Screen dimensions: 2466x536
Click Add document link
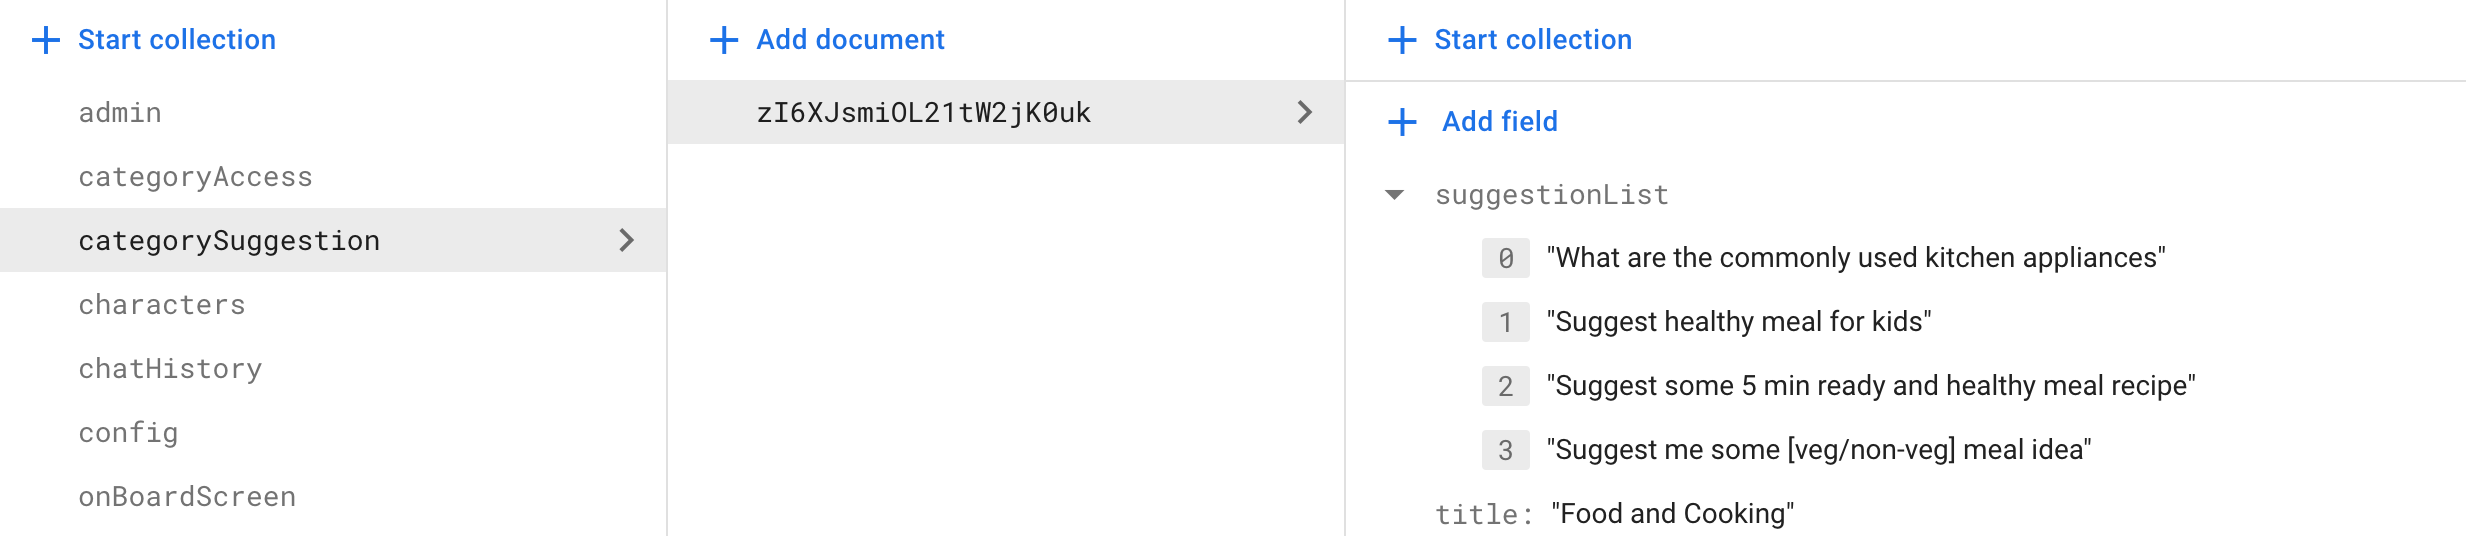[850, 40]
